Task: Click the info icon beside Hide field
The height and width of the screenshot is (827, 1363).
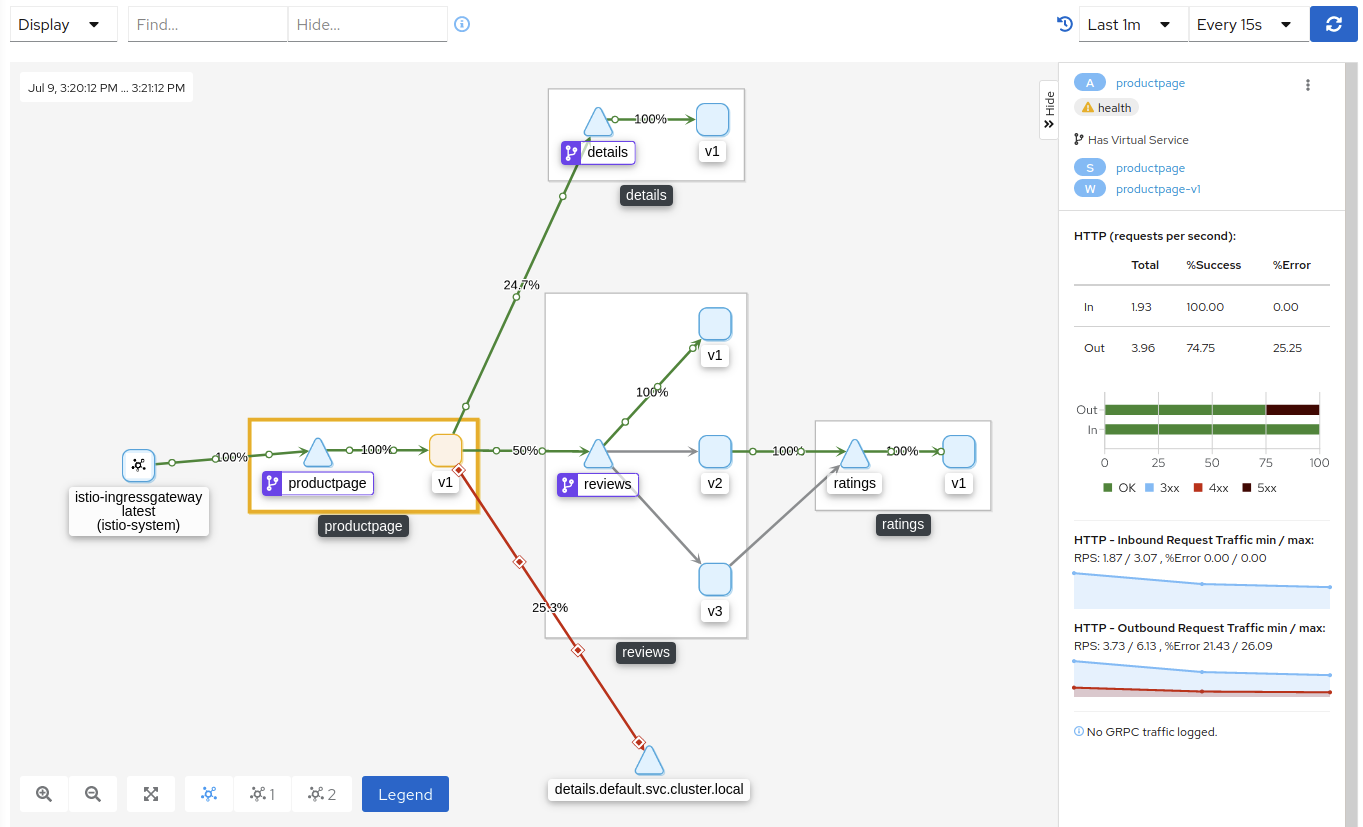Action: [462, 24]
